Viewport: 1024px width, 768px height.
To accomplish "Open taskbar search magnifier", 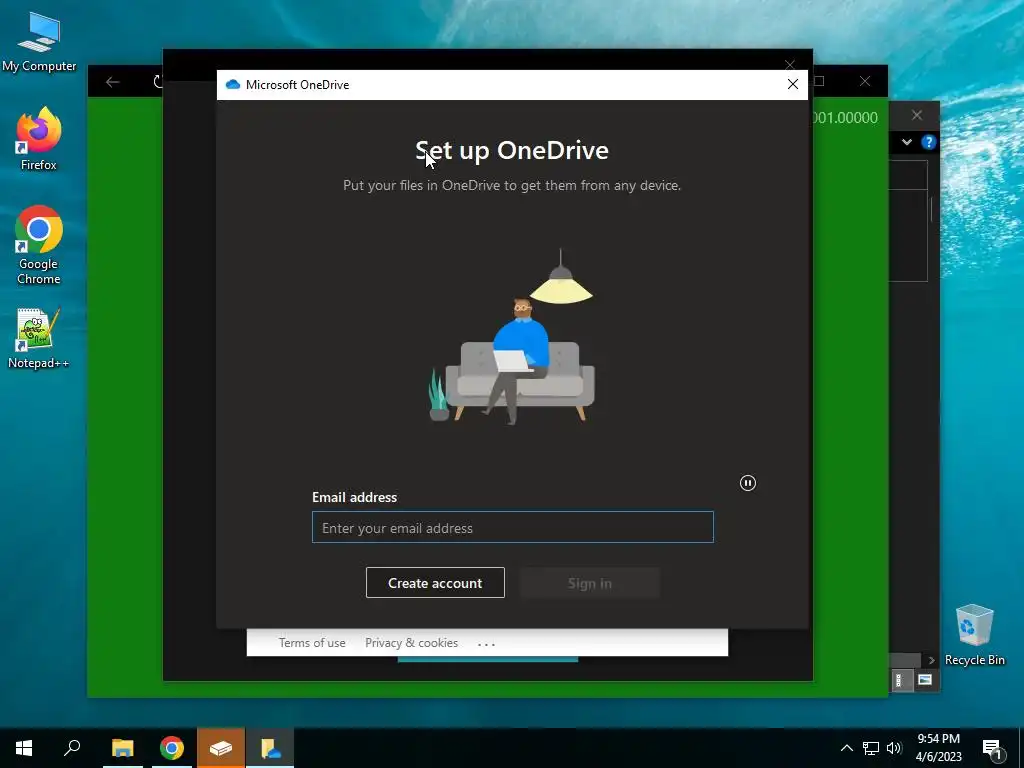I will (72, 748).
